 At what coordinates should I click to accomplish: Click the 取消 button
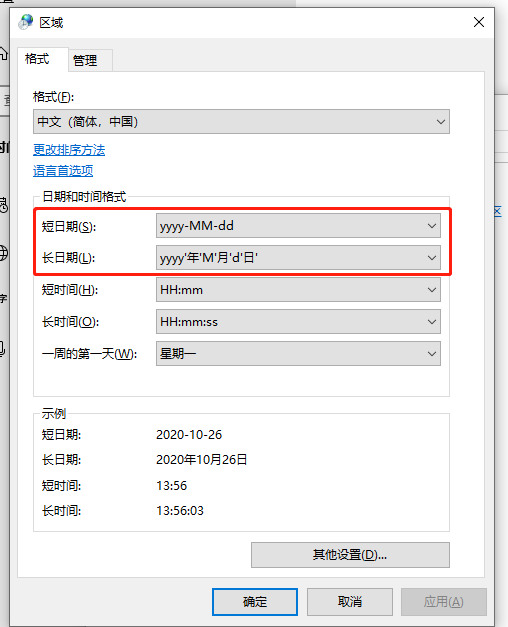350,601
